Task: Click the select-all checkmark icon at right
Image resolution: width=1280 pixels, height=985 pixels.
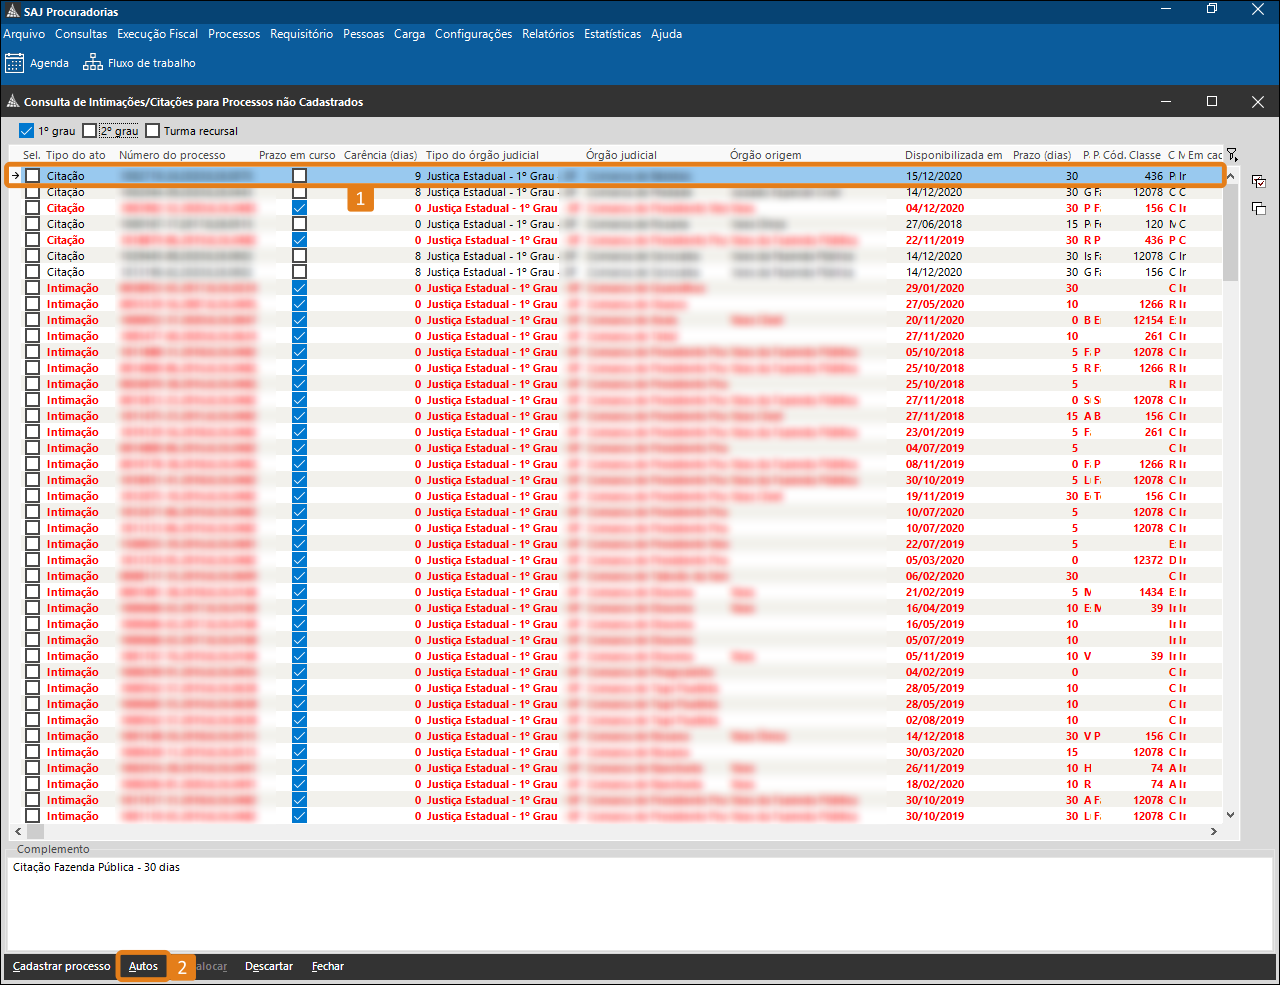Action: pyautogui.click(x=1259, y=182)
